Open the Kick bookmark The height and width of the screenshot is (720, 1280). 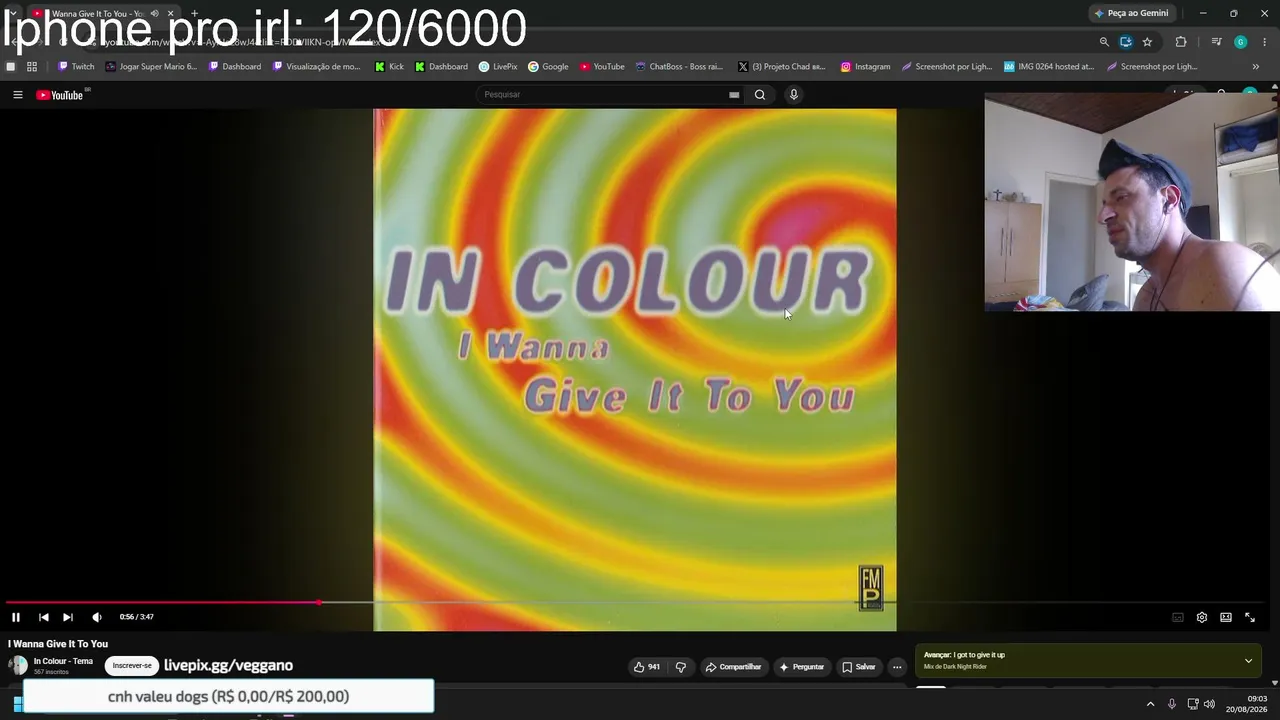(390, 67)
